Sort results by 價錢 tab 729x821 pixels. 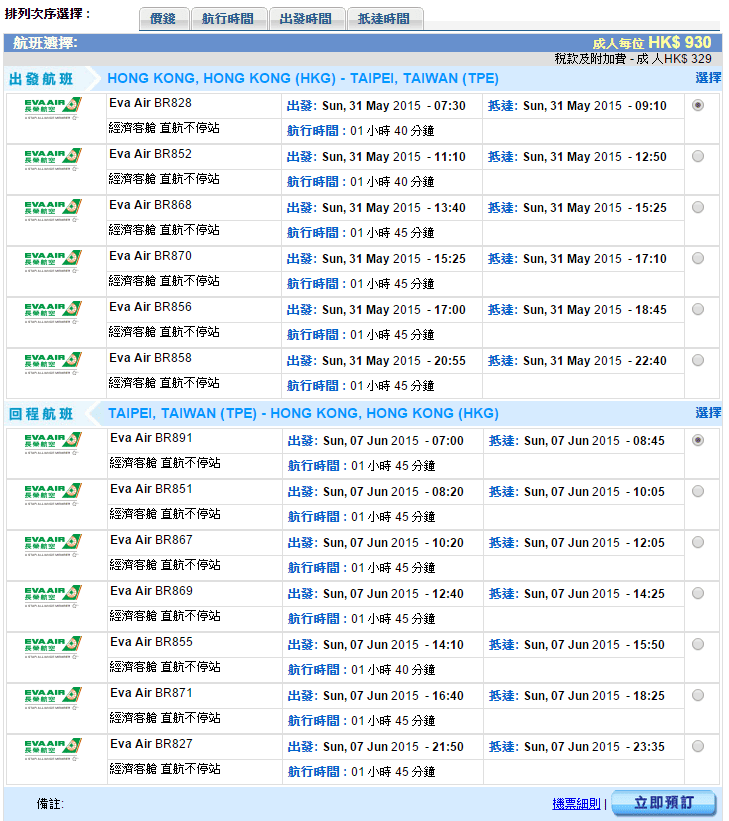pos(163,19)
